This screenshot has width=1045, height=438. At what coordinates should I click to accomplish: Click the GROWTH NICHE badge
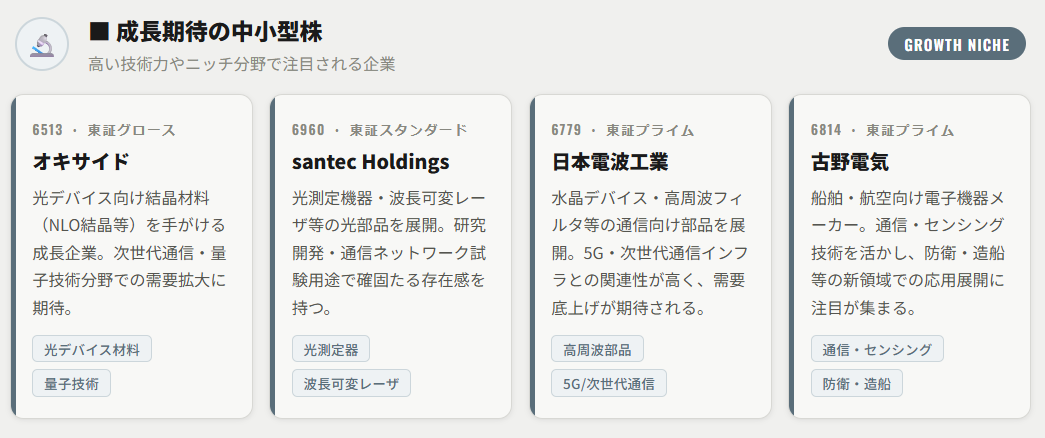pyautogui.click(x=956, y=44)
